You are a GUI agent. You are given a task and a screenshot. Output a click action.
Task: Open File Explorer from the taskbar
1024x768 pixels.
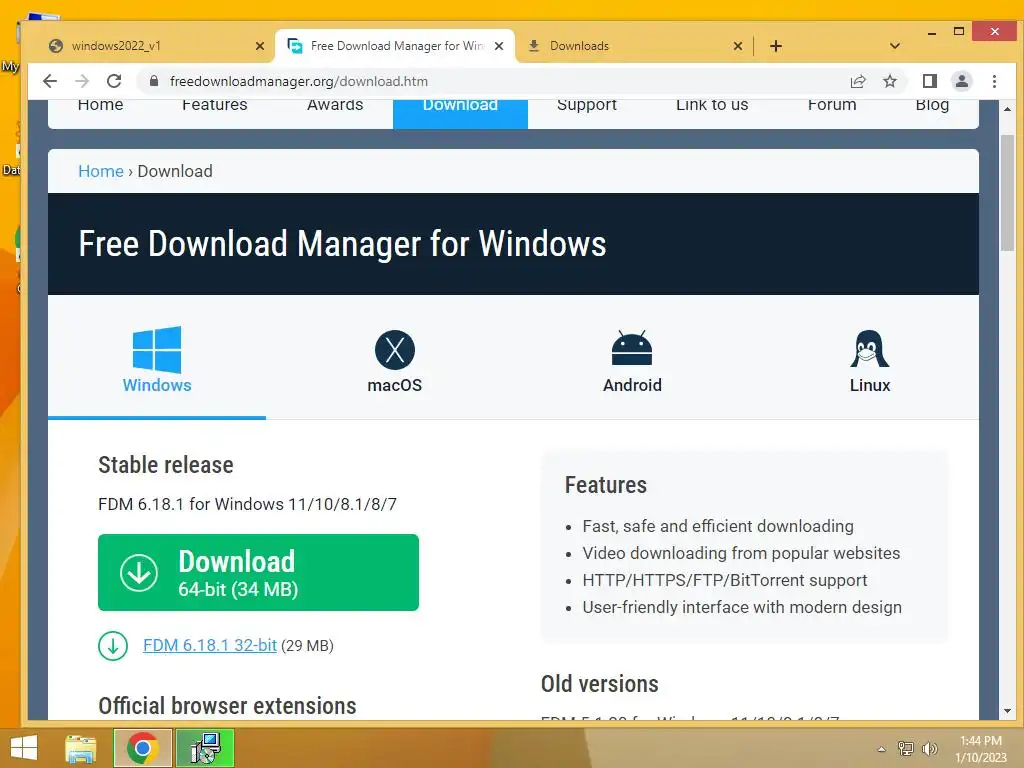click(80, 748)
